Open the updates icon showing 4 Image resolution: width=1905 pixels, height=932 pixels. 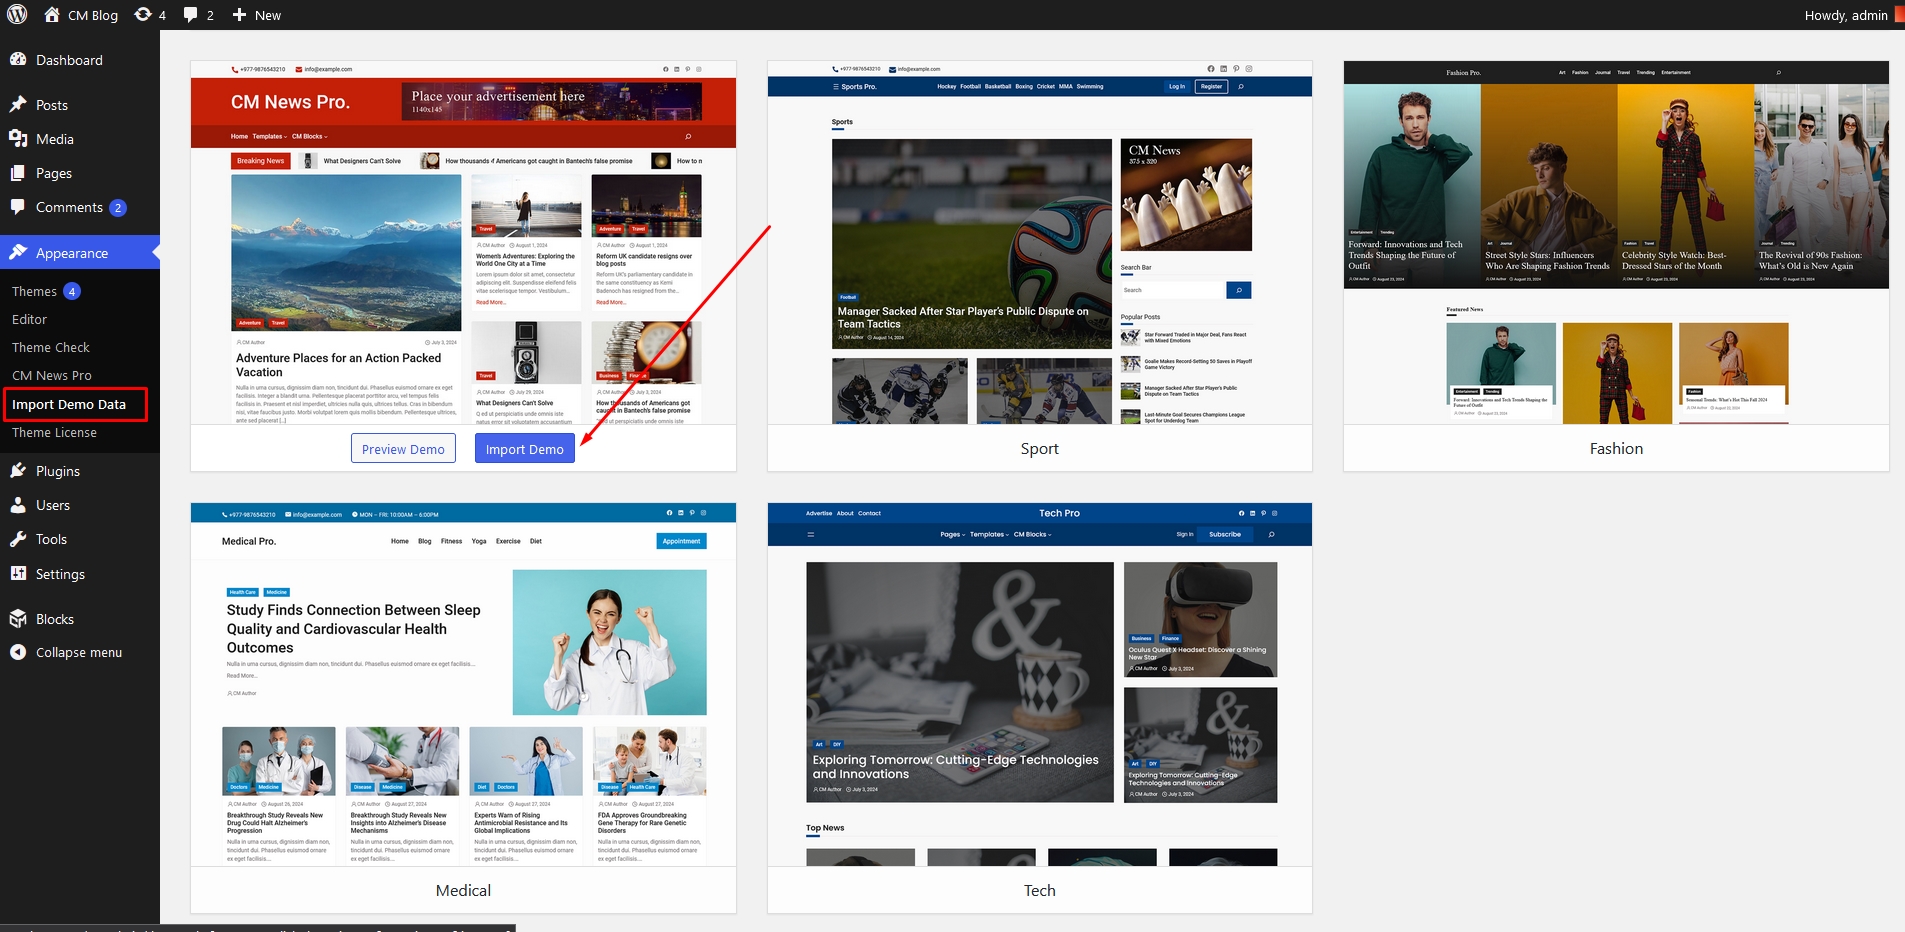[x=143, y=15]
